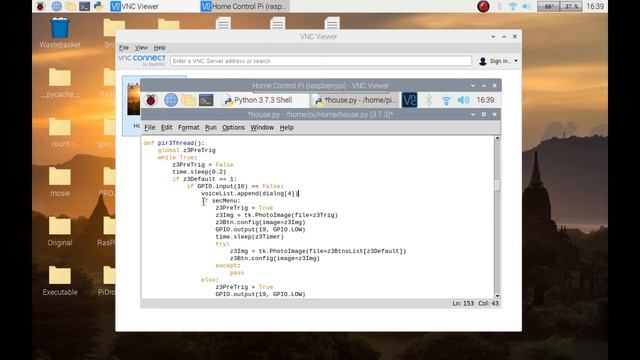The image size is (640, 360).
Task: Open the Options menu in IDLE editor
Action: (233, 127)
